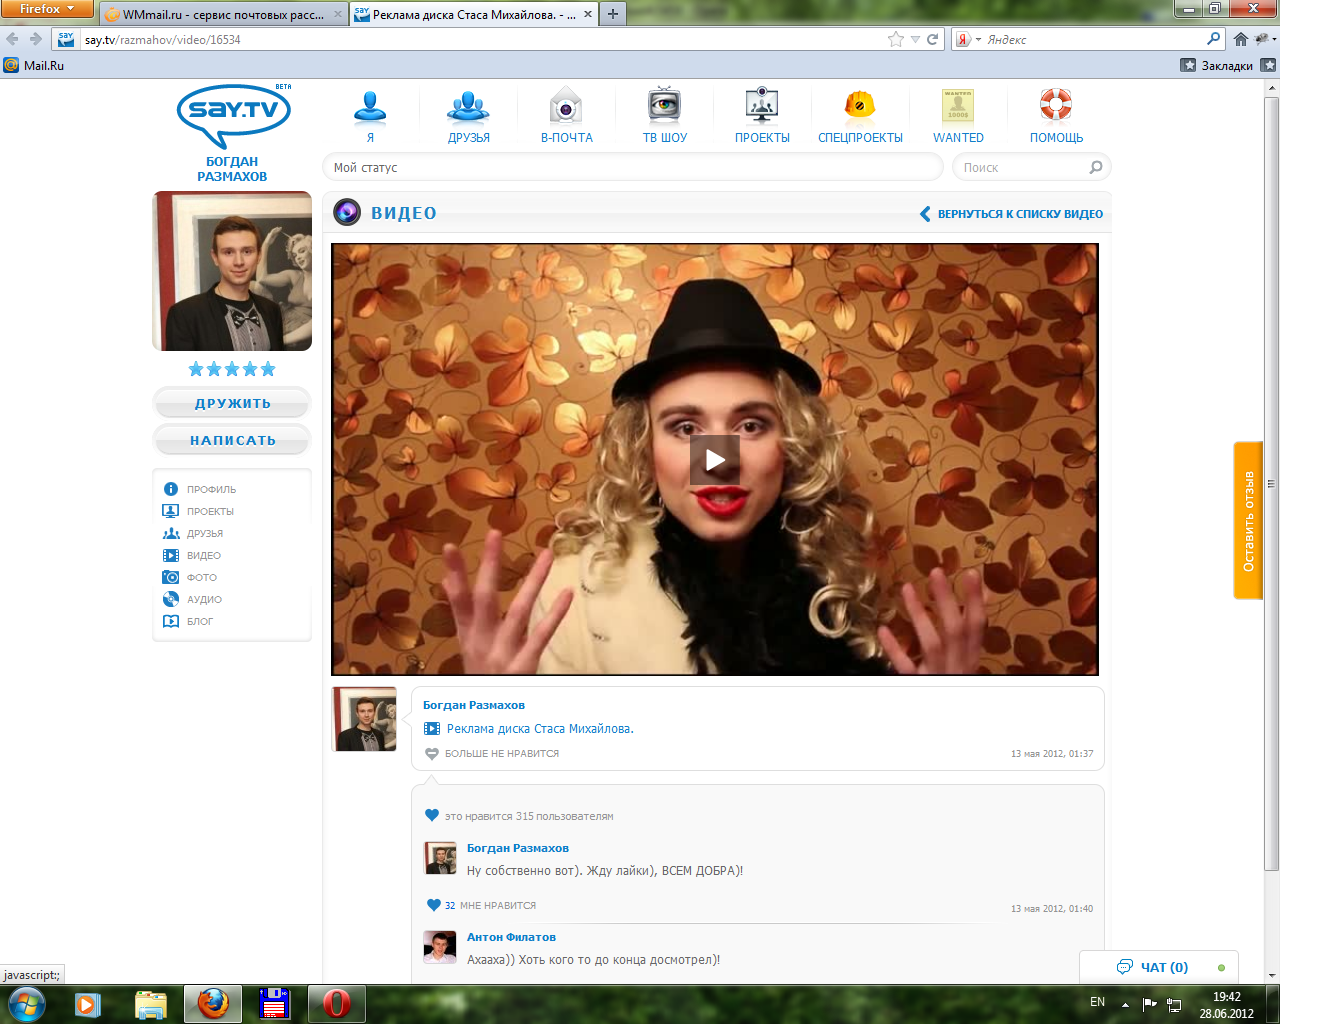
Task: Click the ФОТО camera icon in sidebar
Action: (x=170, y=577)
